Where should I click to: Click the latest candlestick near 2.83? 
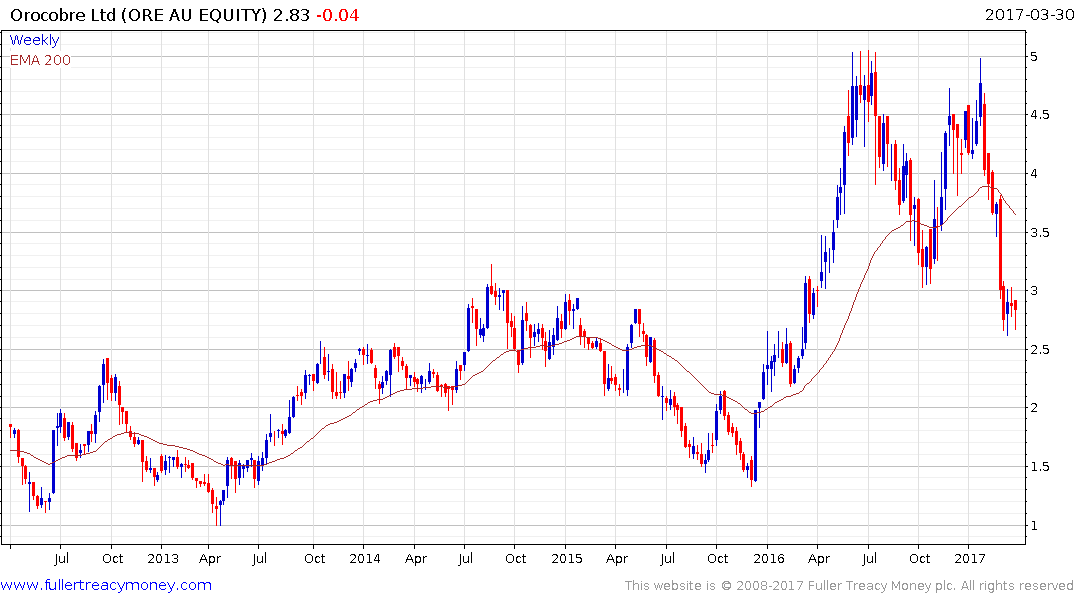point(1015,307)
